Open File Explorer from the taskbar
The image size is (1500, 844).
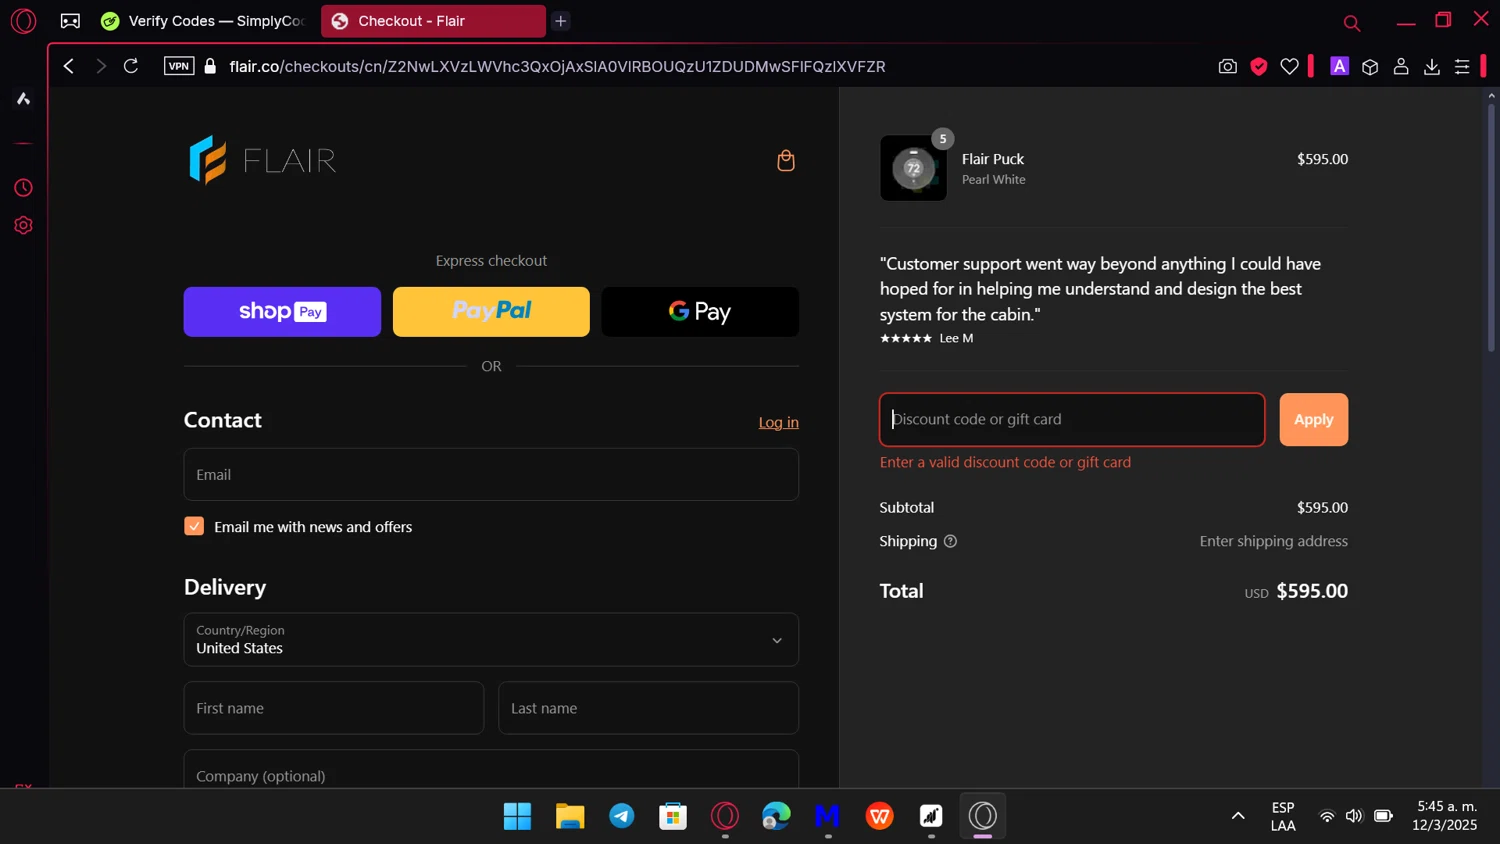point(570,816)
